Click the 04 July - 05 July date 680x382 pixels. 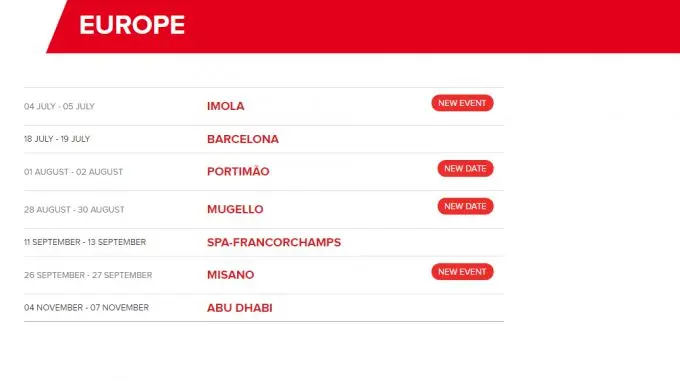click(x=59, y=107)
